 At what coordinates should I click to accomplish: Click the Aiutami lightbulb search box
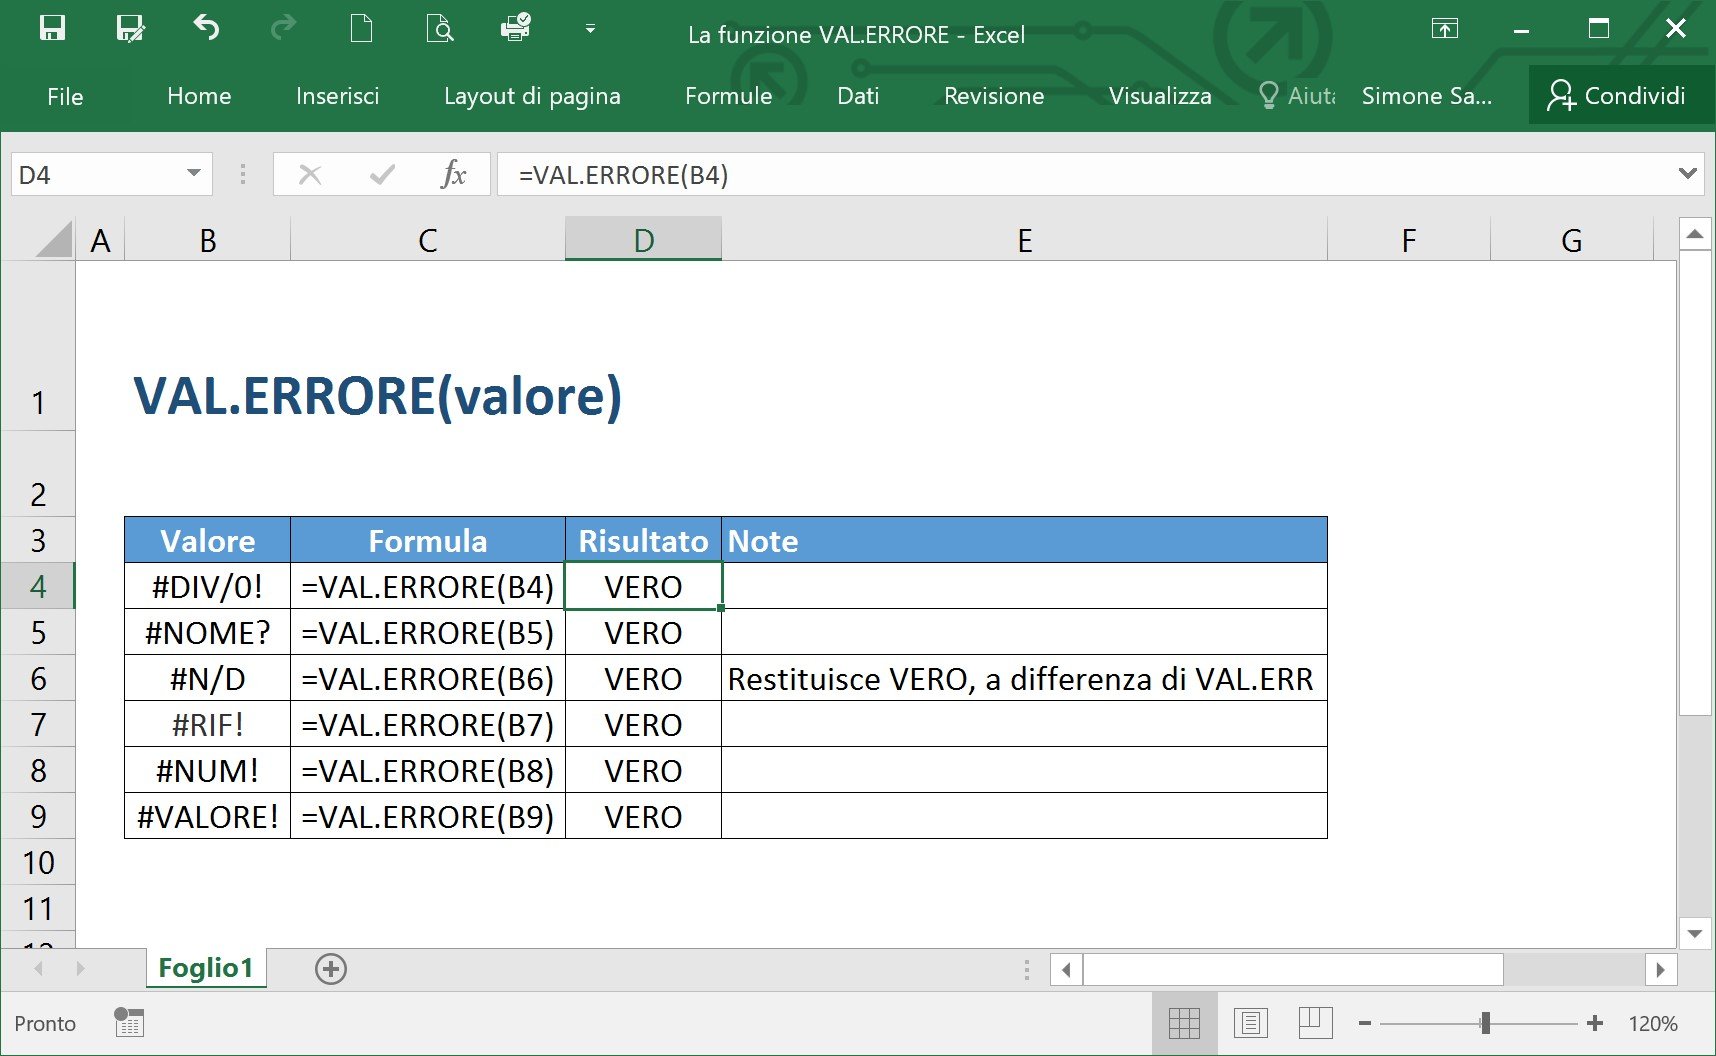click(x=1297, y=96)
